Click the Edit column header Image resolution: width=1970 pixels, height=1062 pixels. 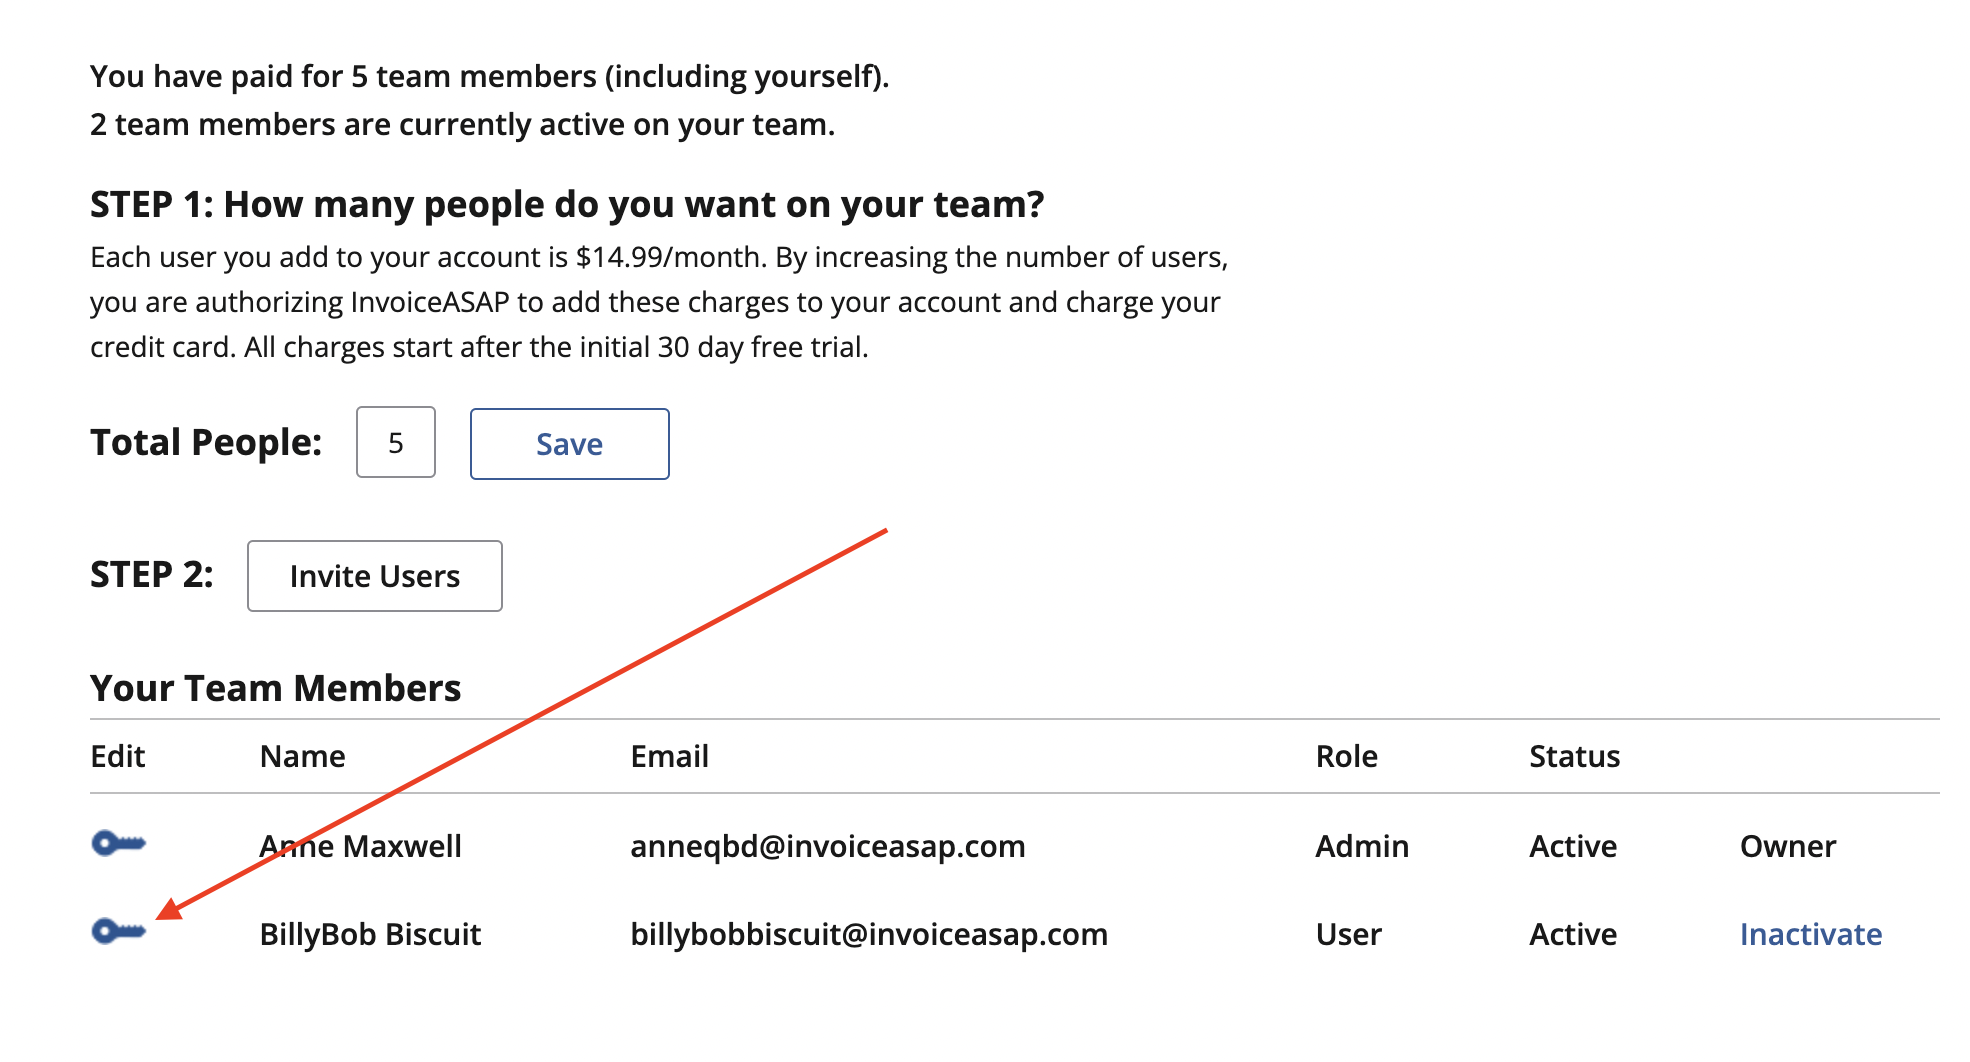117,757
